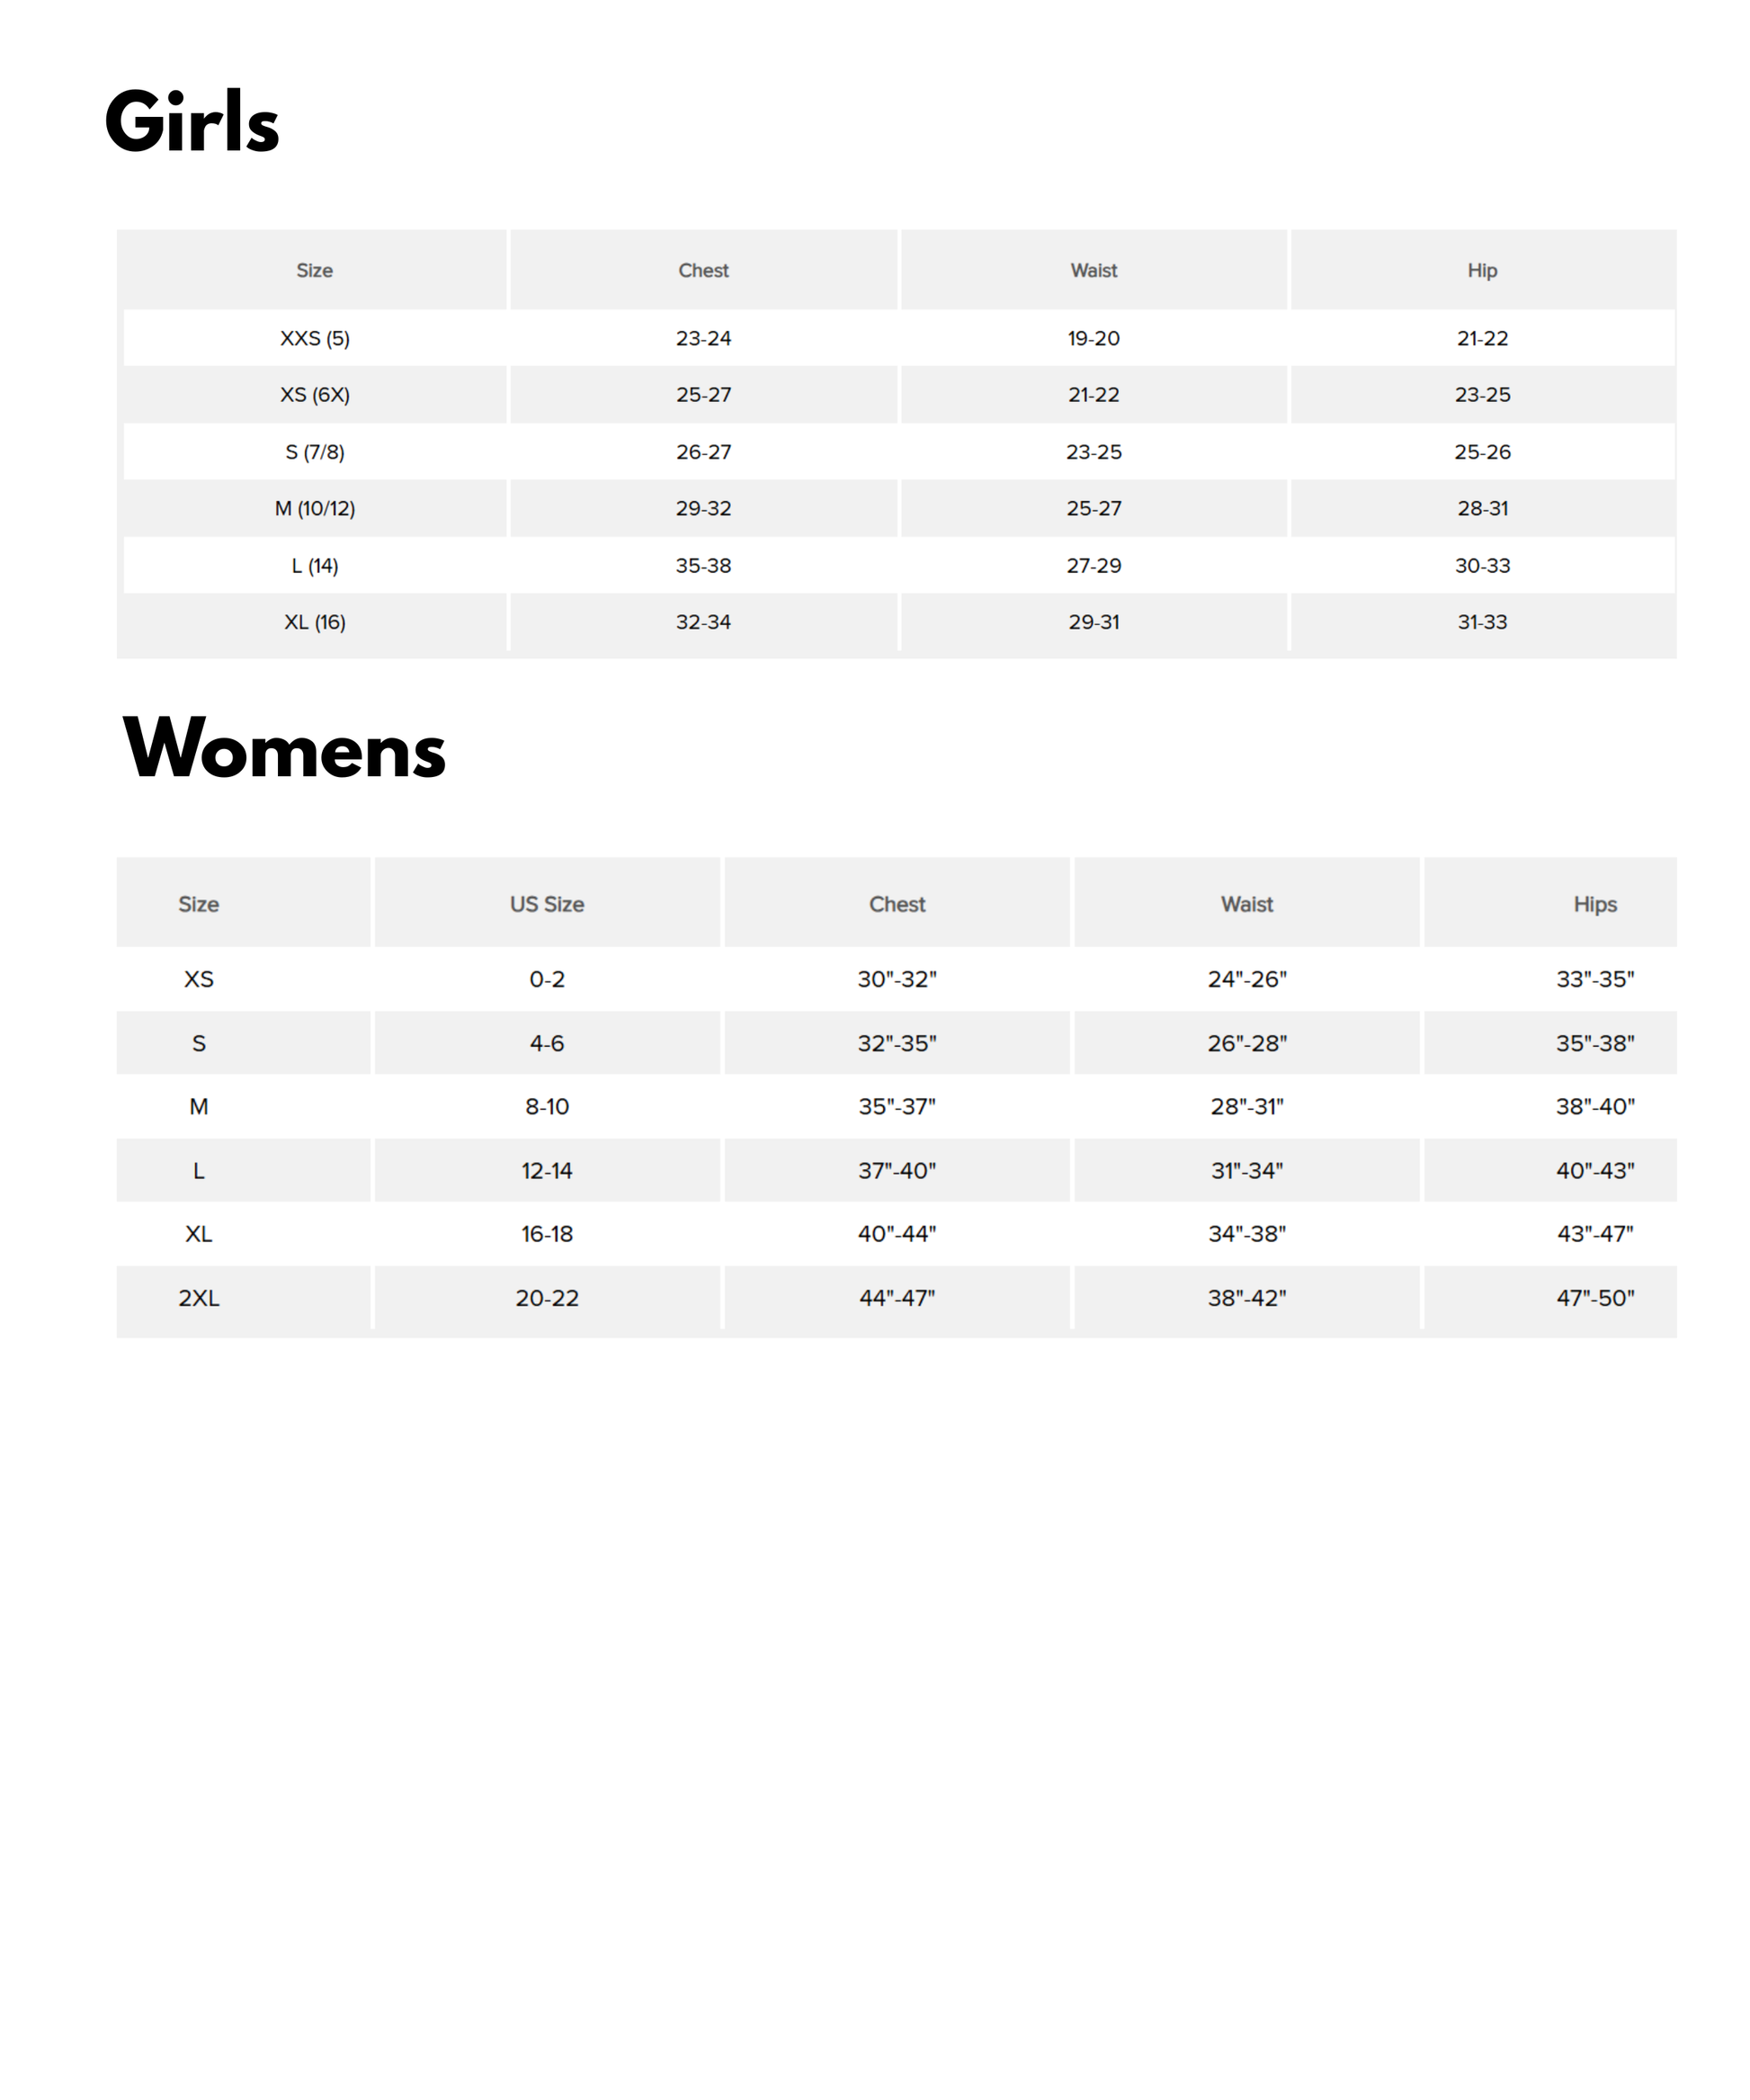Click the Womens table US Size header
Viewport: 1750px width, 2100px height.
[x=547, y=904]
